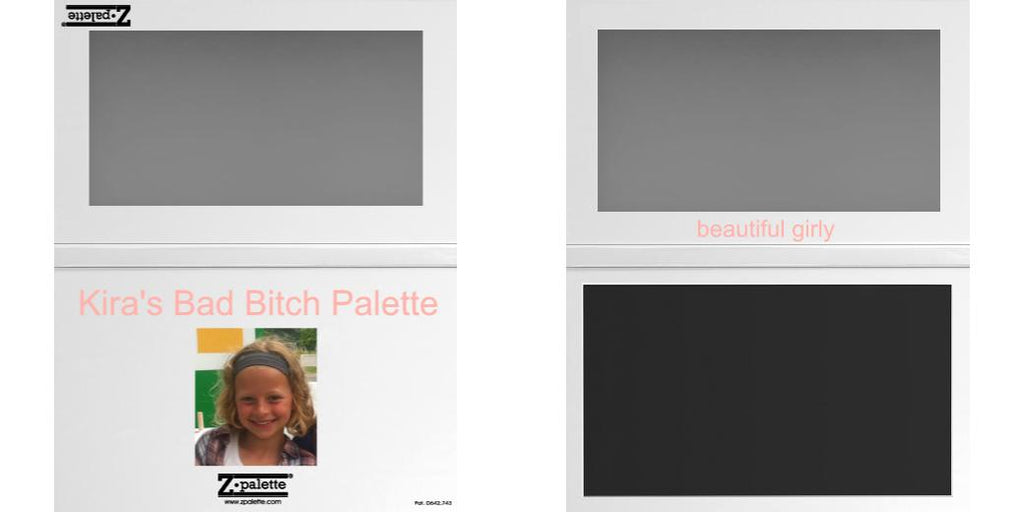This screenshot has height=512, width=1024.
Task: Click the upside-down Z-palette logo
Action: coord(96,15)
